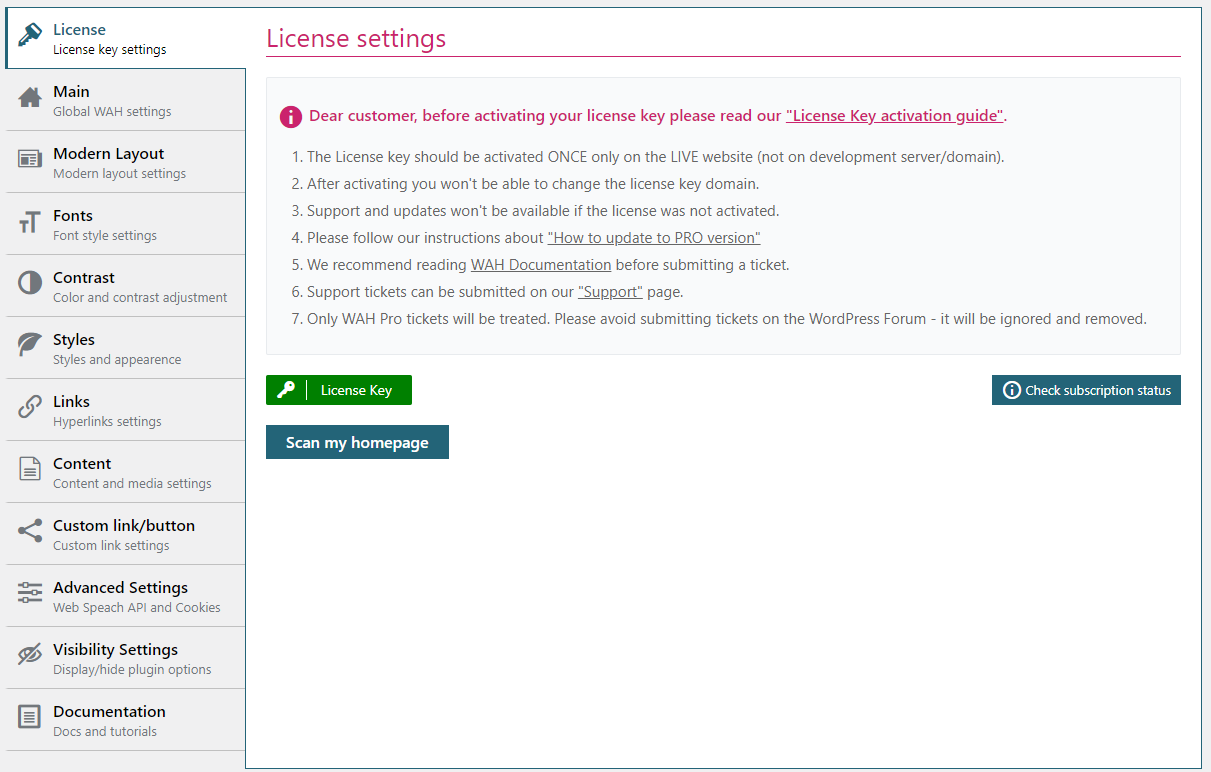The width and height of the screenshot is (1211, 772).
Task: Visit the Support page link
Action: coord(610,292)
